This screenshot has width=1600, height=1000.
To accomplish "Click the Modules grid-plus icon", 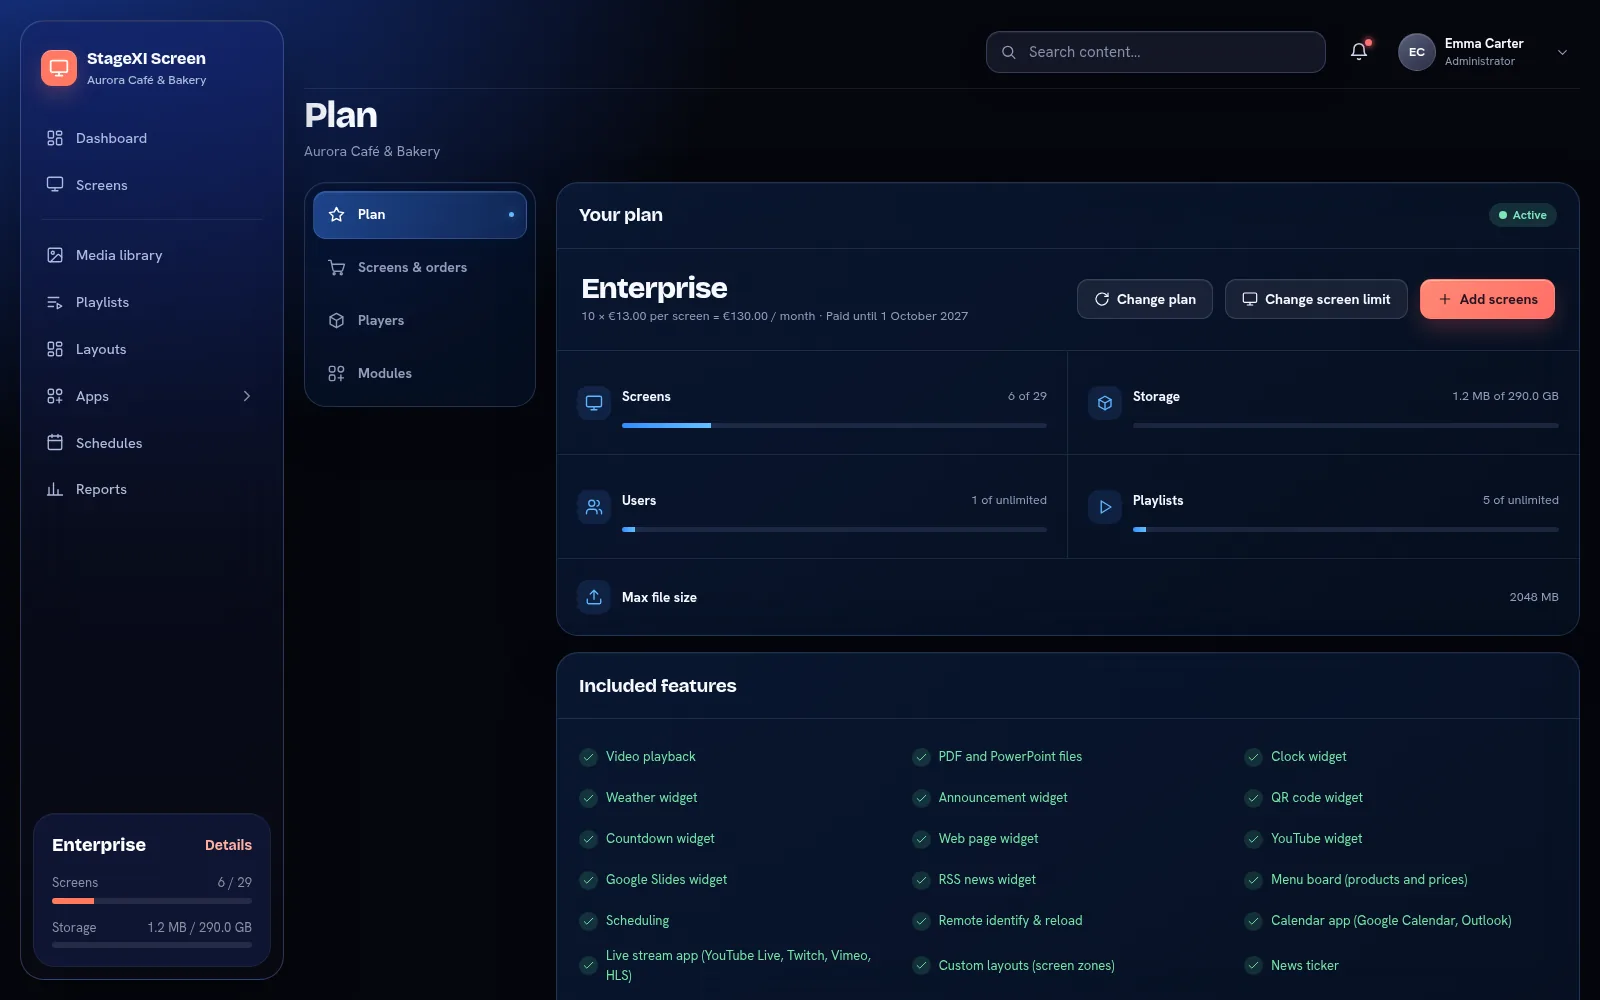I will pyautogui.click(x=337, y=373).
